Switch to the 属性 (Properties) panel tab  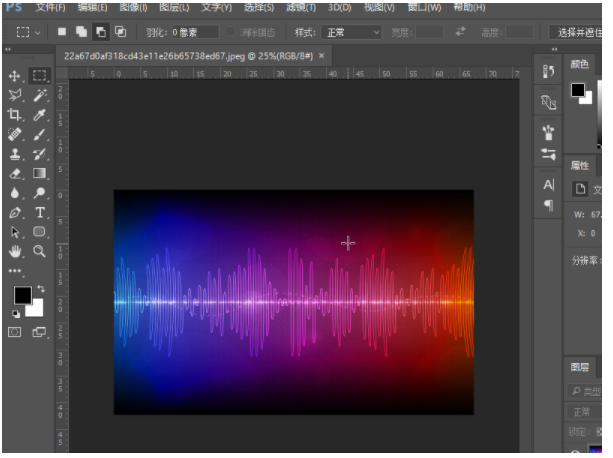pos(580,165)
